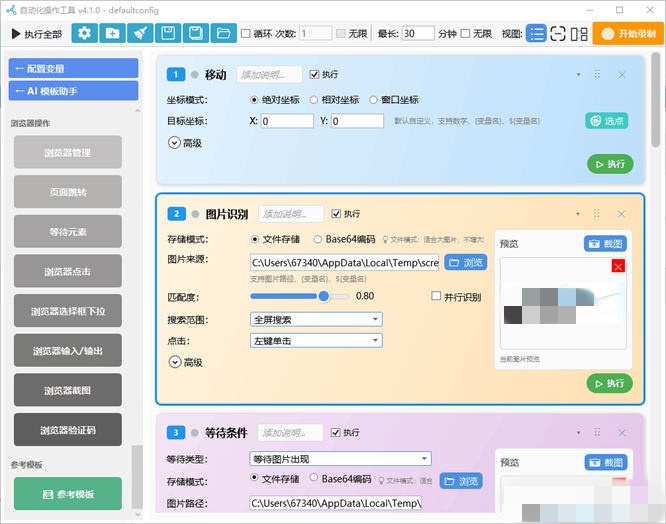Open 配置变量 panel
Image resolution: width=666 pixels, height=524 pixels.
73,68
